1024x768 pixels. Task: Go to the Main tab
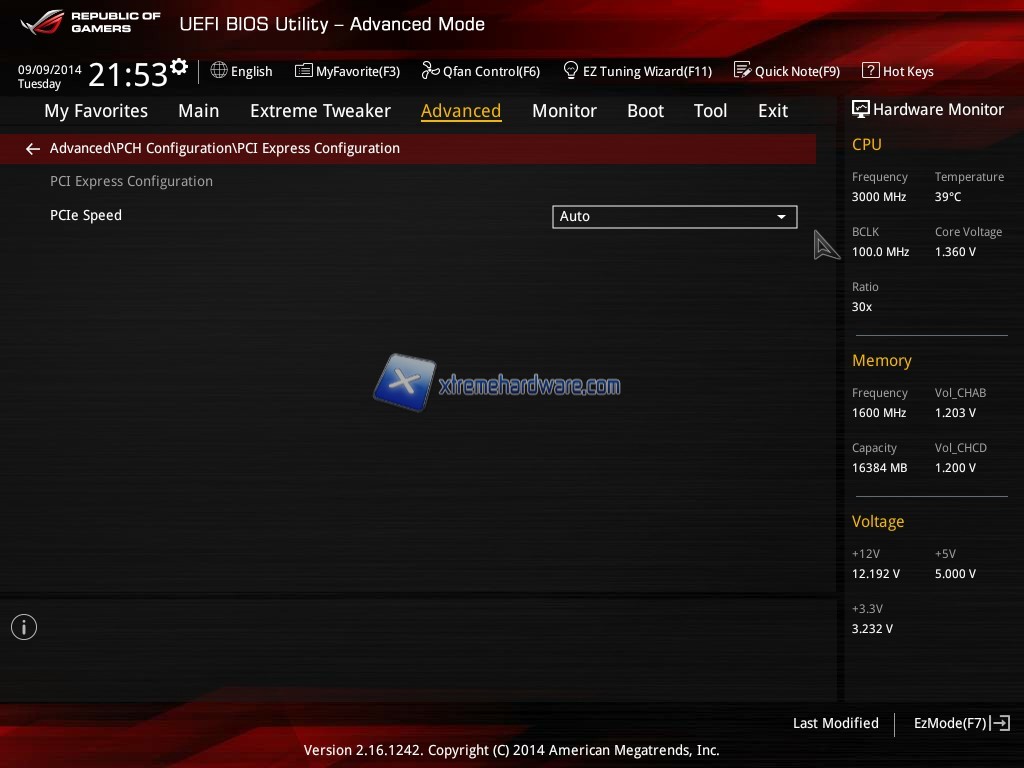(198, 111)
